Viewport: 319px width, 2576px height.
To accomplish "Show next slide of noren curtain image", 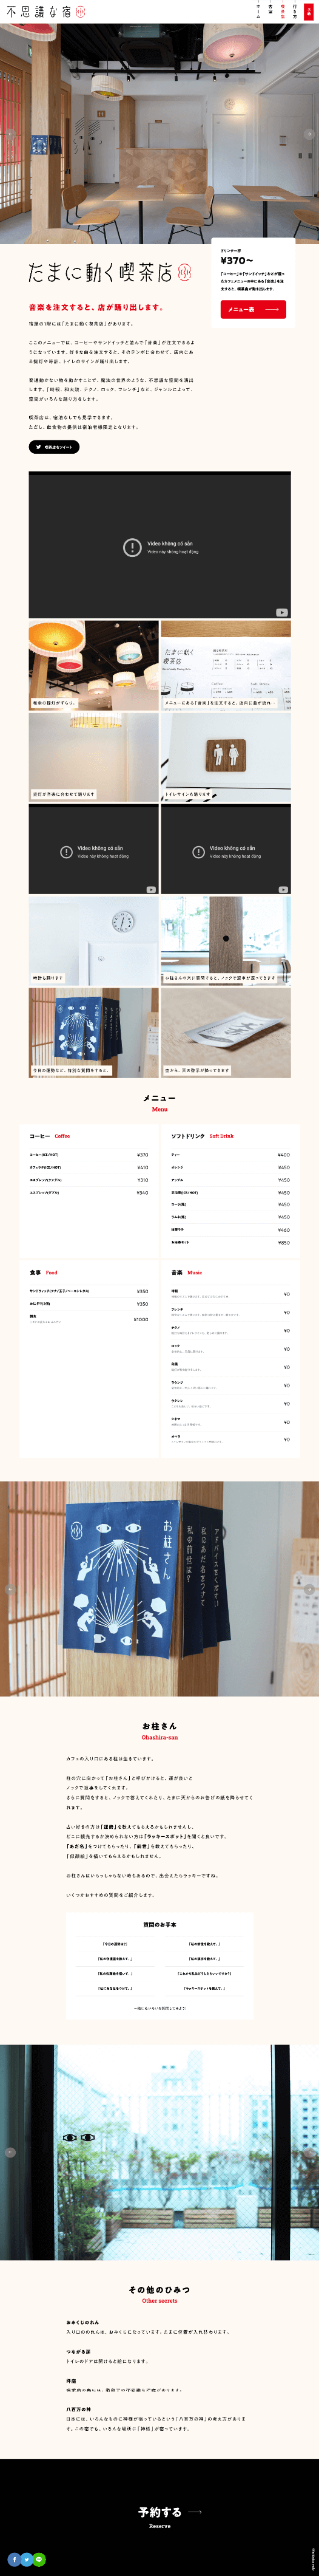I will pos(310,1588).
